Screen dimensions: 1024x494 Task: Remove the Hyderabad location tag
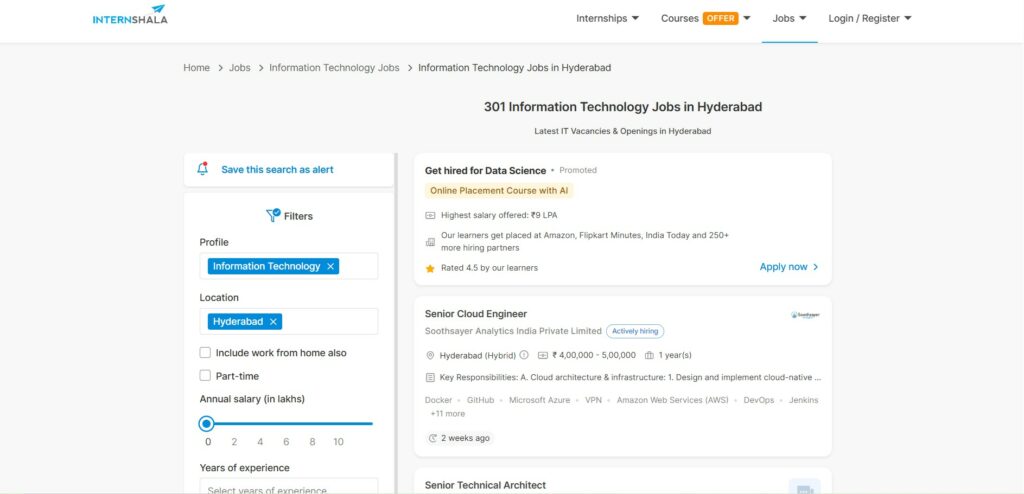[273, 321]
